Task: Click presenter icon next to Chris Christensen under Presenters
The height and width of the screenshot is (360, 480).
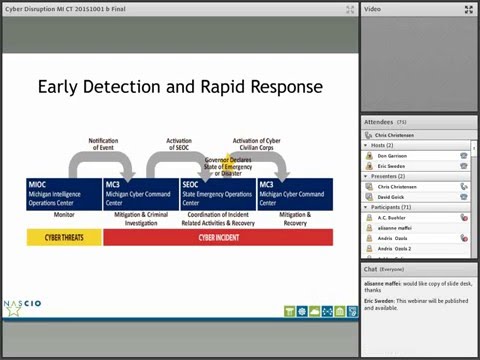Action: pyautogui.click(x=369, y=187)
